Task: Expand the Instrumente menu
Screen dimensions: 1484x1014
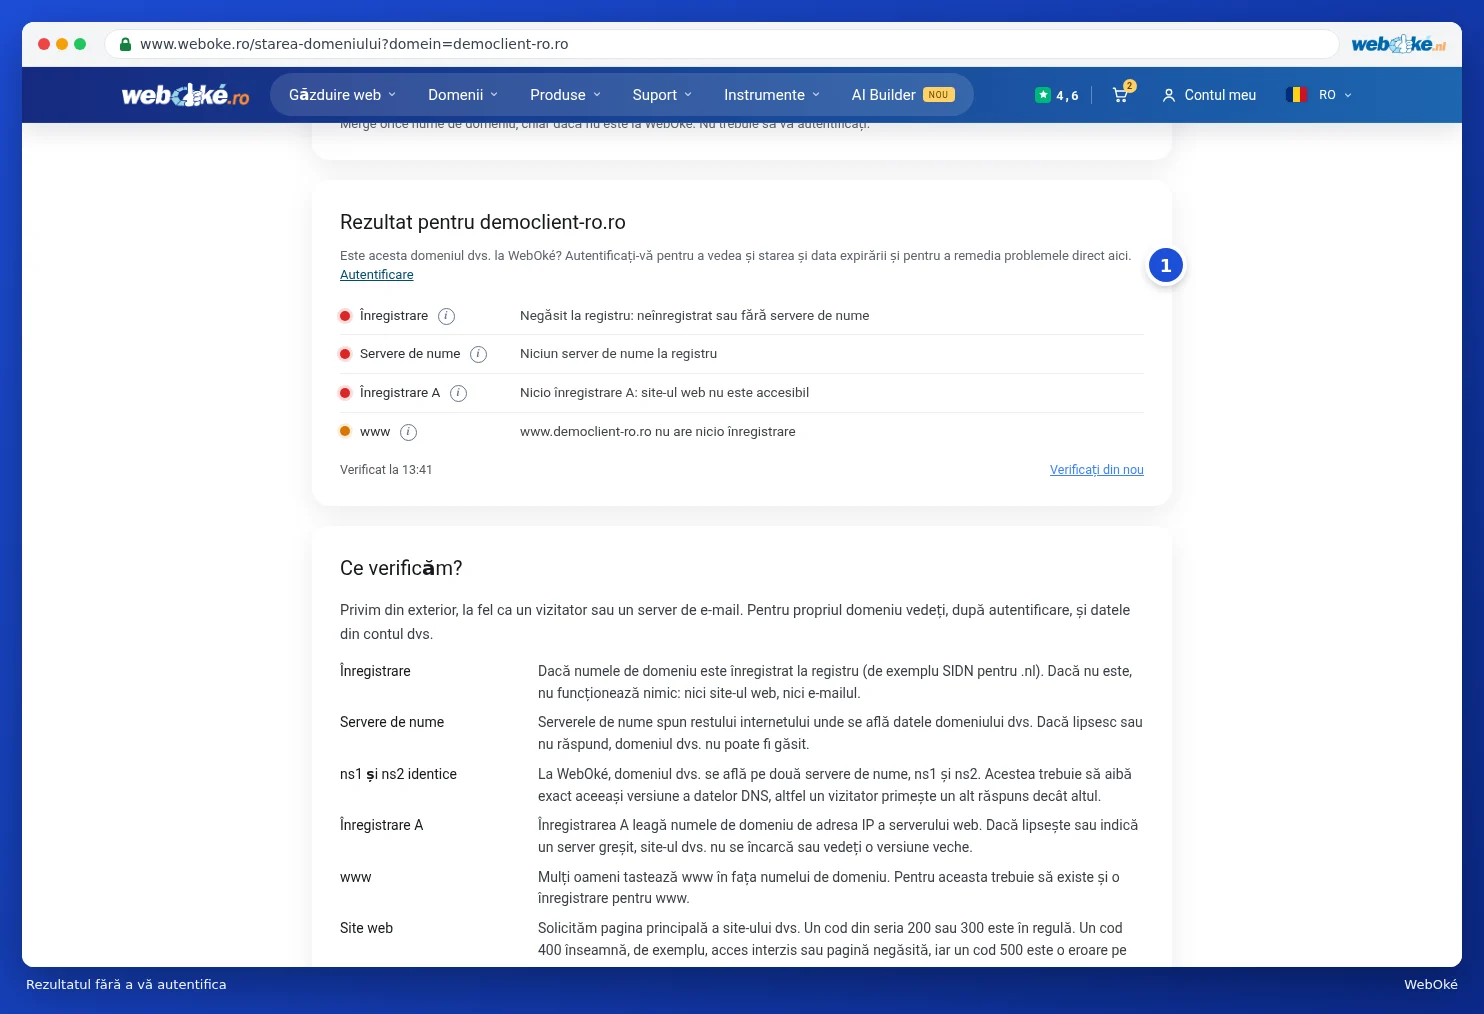Action: 772,95
